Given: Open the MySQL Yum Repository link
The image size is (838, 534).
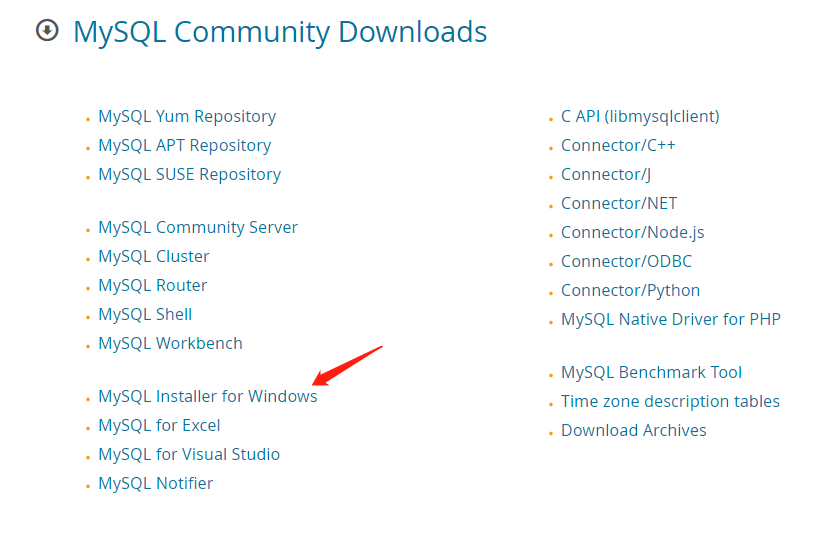Looking at the screenshot, I should pyautogui.click(x=187, y=117).
